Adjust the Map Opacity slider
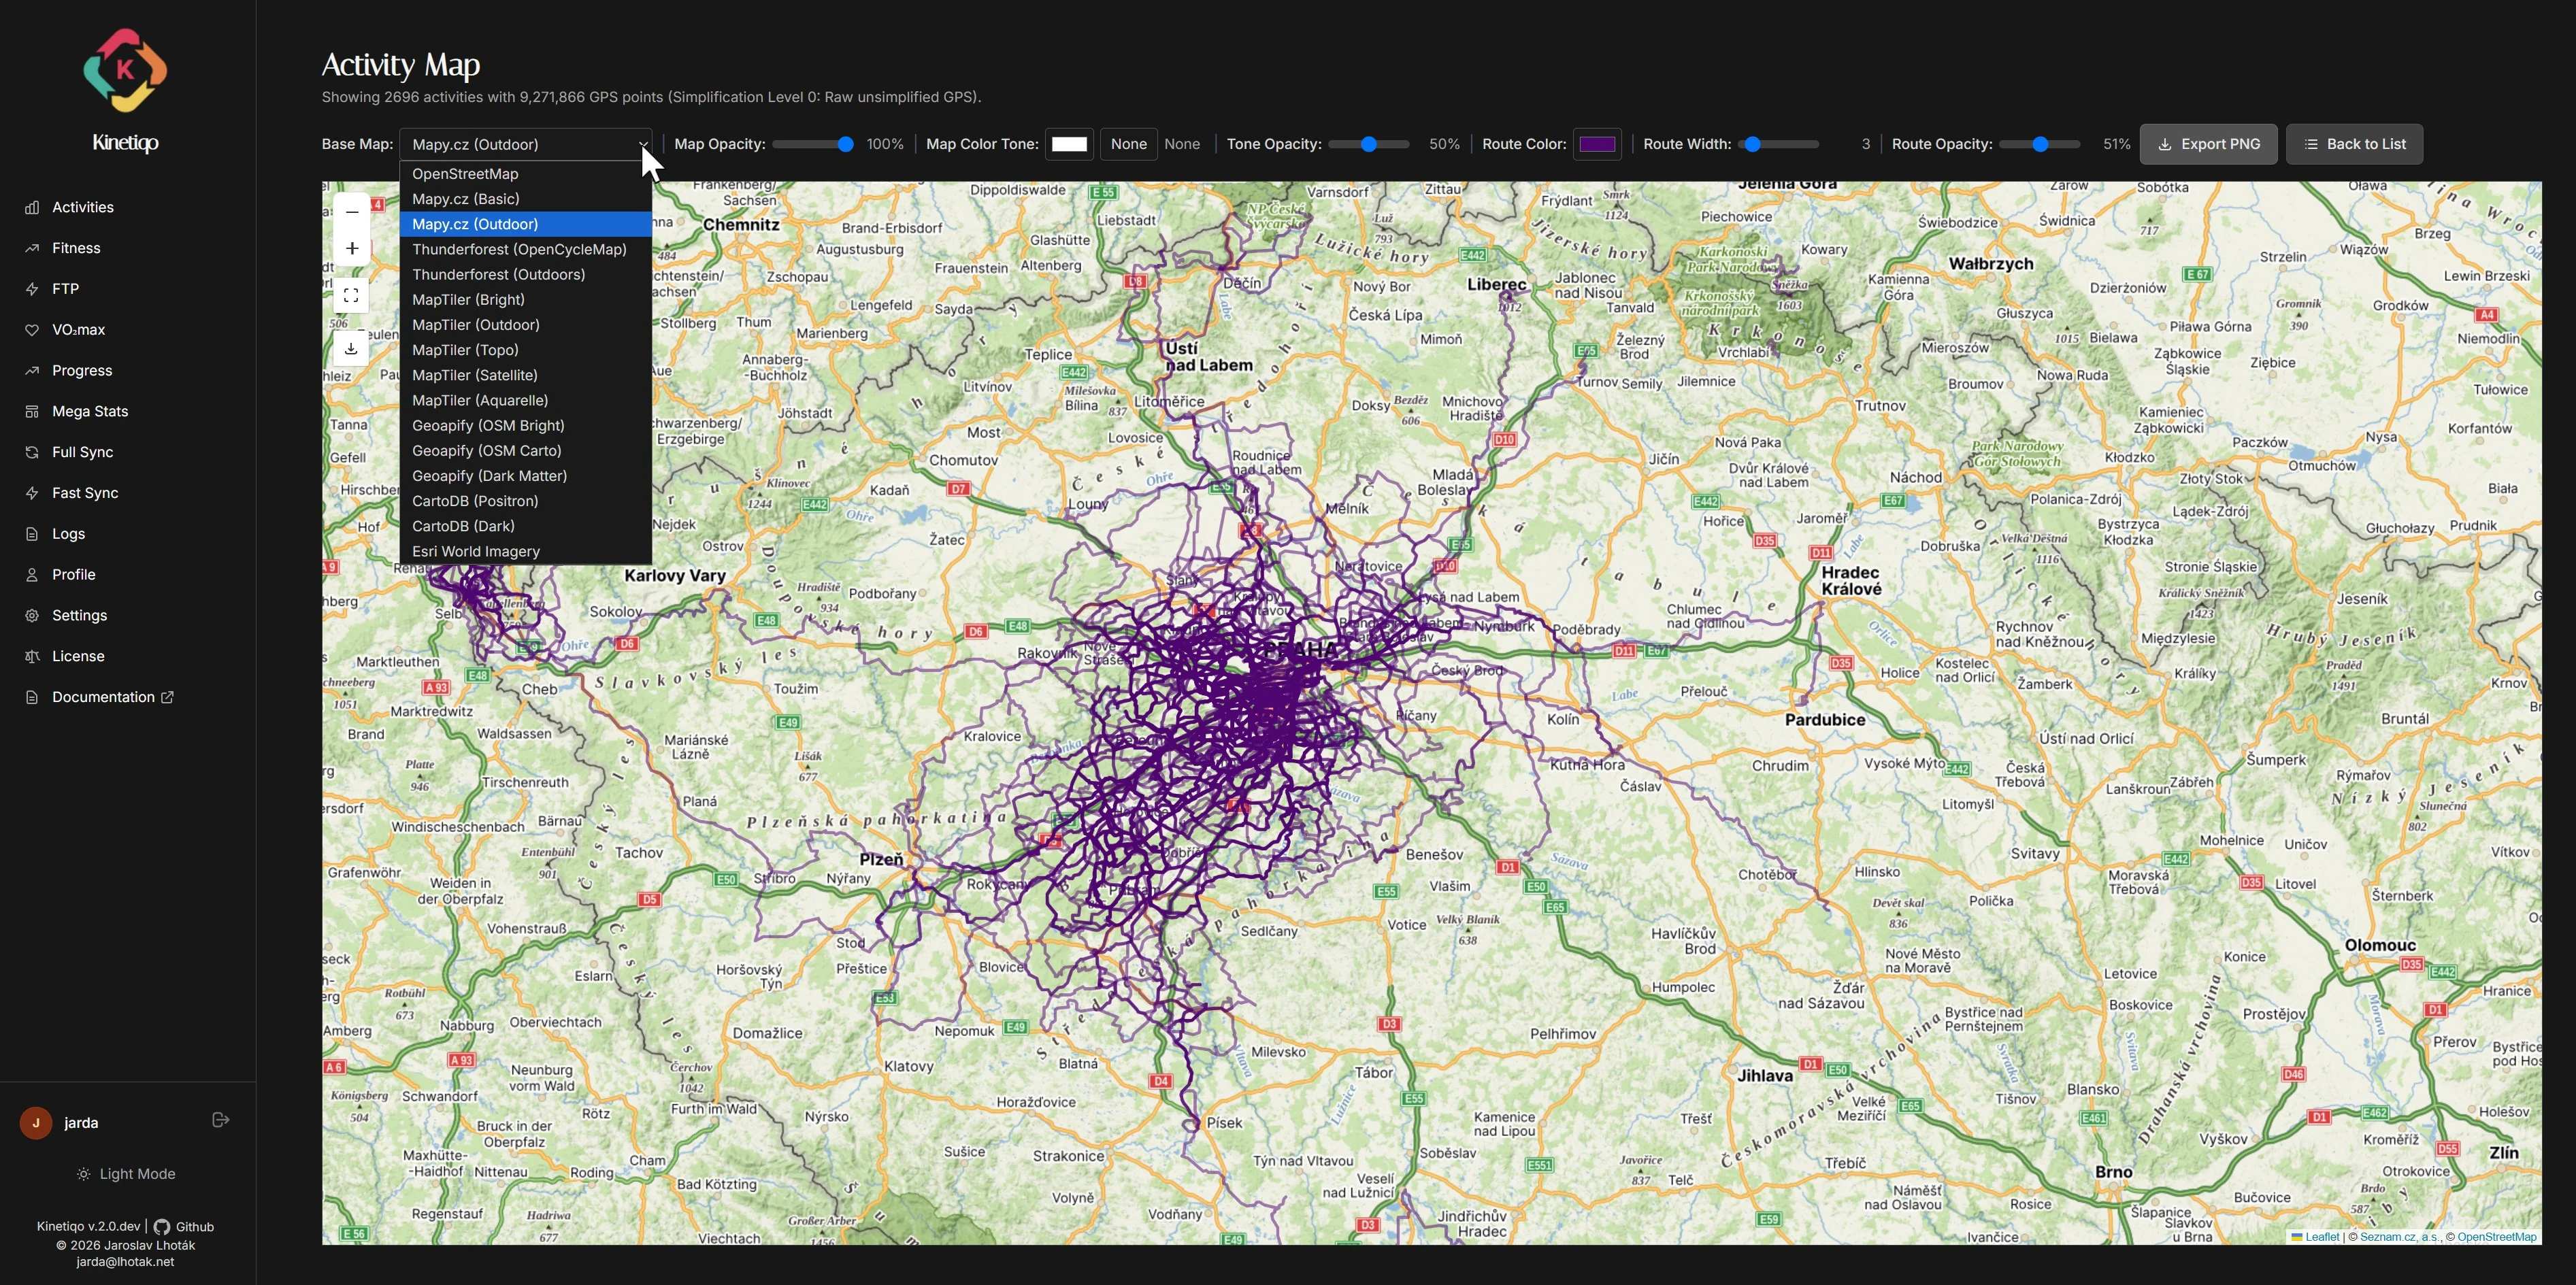Viewport: 2576px width, 1285px height. tap(813, 144)
